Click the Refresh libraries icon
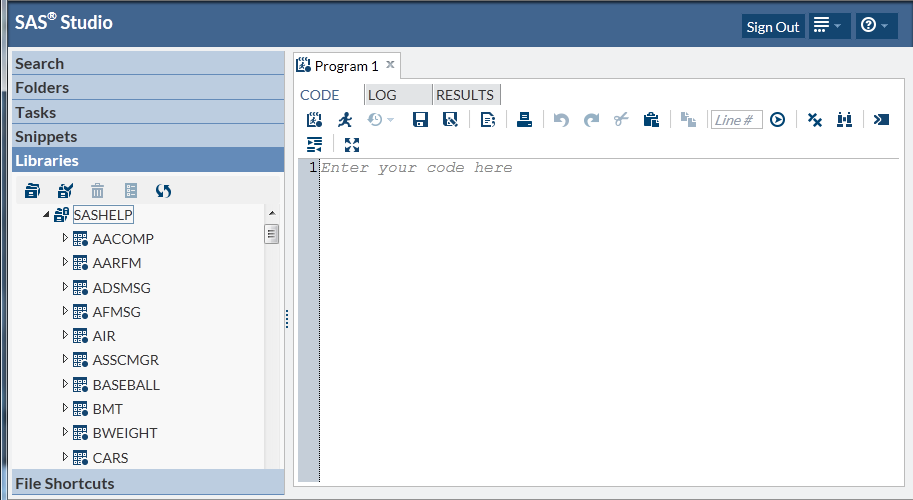Screen dimensions: 913x500 163,190
